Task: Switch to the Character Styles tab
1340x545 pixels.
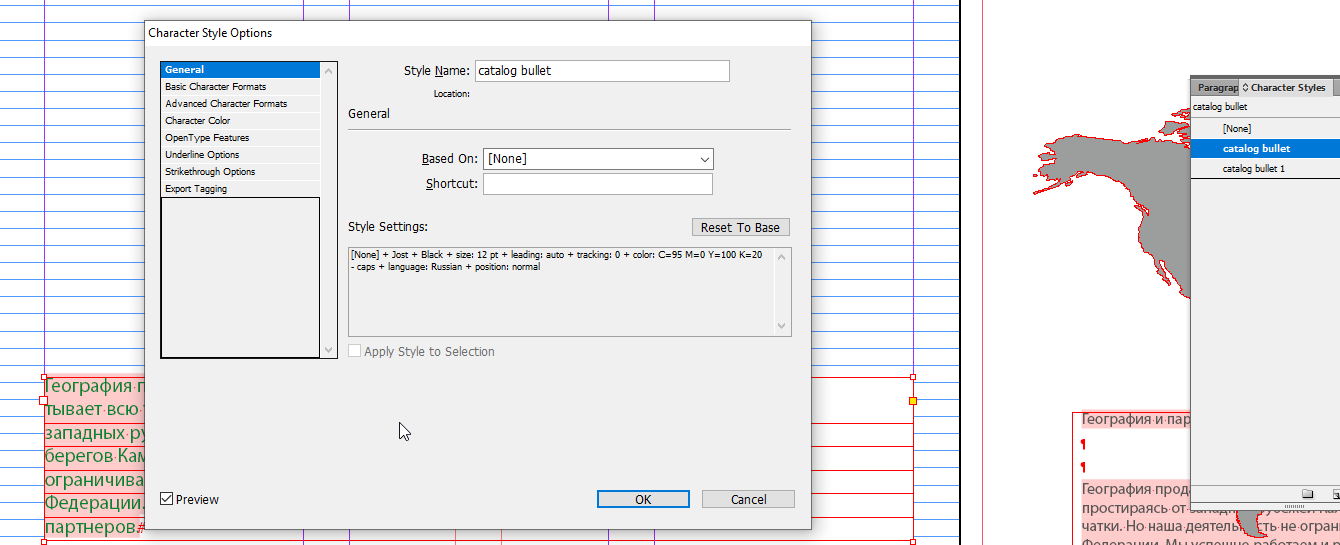Action: coord(1284,88)
